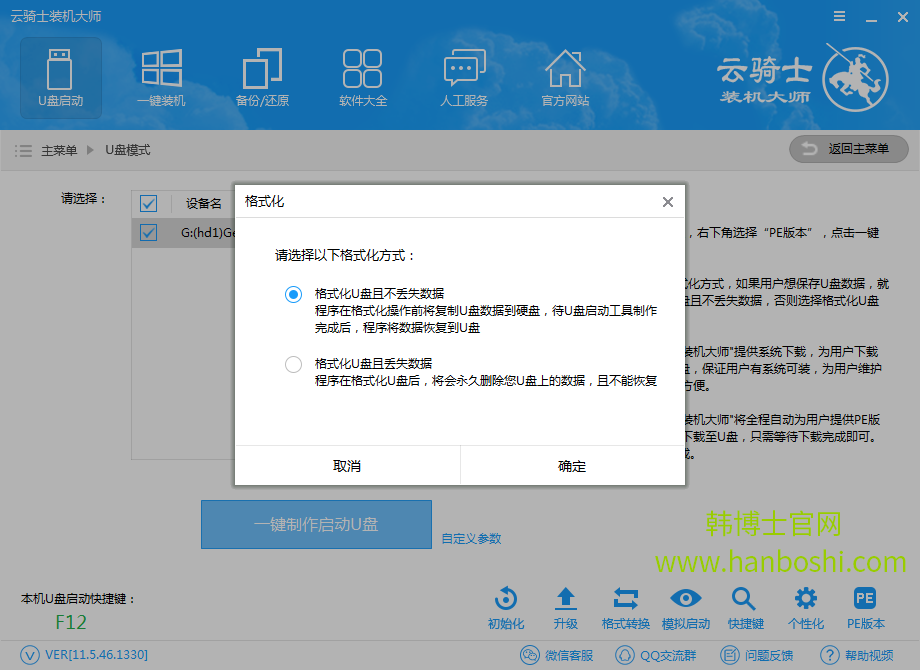This screenshot has height=670, width=920.
Task: Confirm formatting by clicking 确定
Action: pos(572,465)
